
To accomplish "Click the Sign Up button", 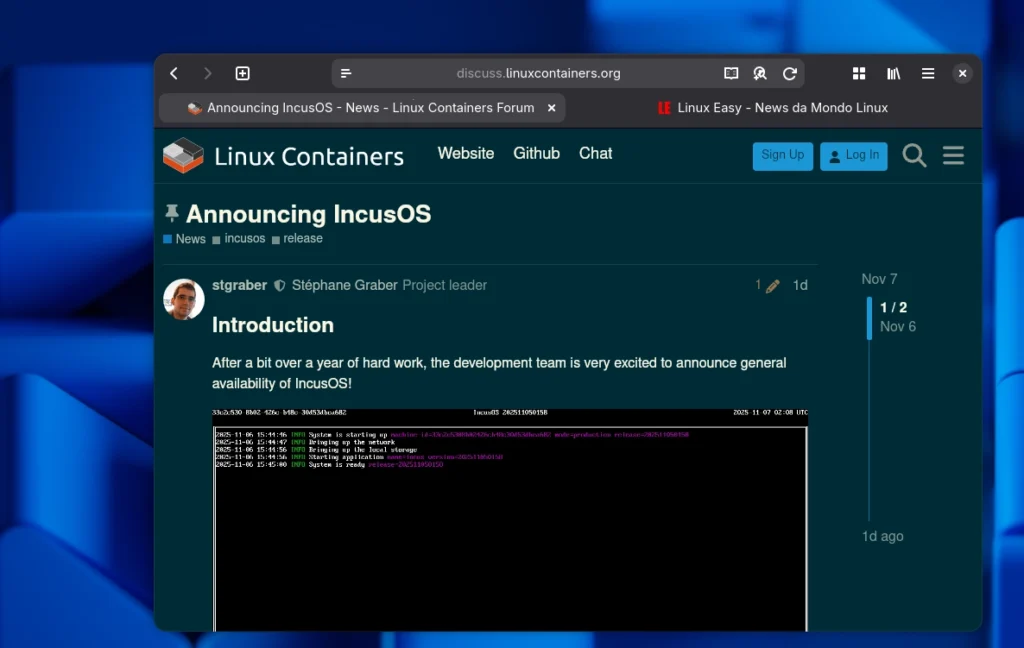I will (782, 155).
